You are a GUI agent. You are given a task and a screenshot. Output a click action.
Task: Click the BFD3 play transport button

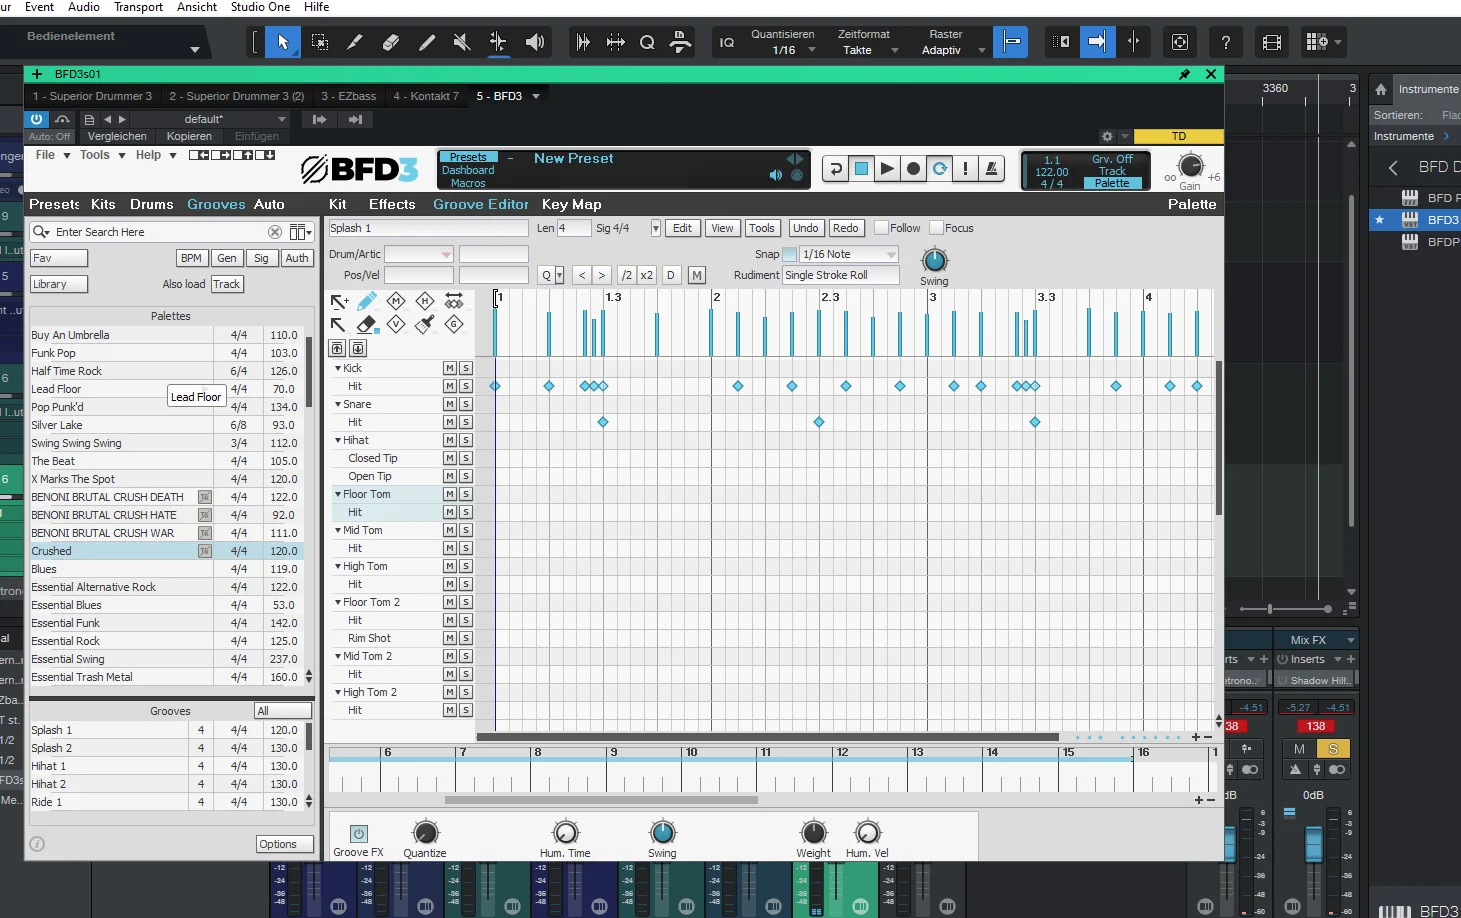pos(887,169)
